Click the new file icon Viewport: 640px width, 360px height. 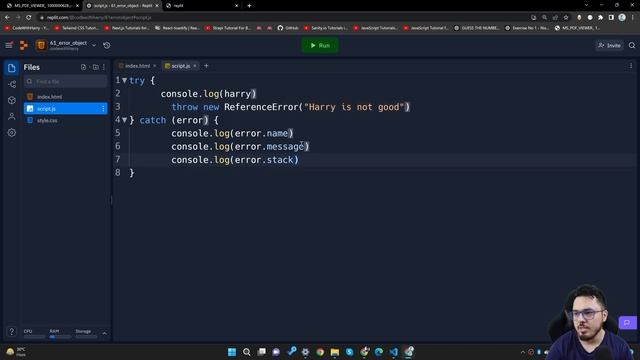click(x=84, y=67)
